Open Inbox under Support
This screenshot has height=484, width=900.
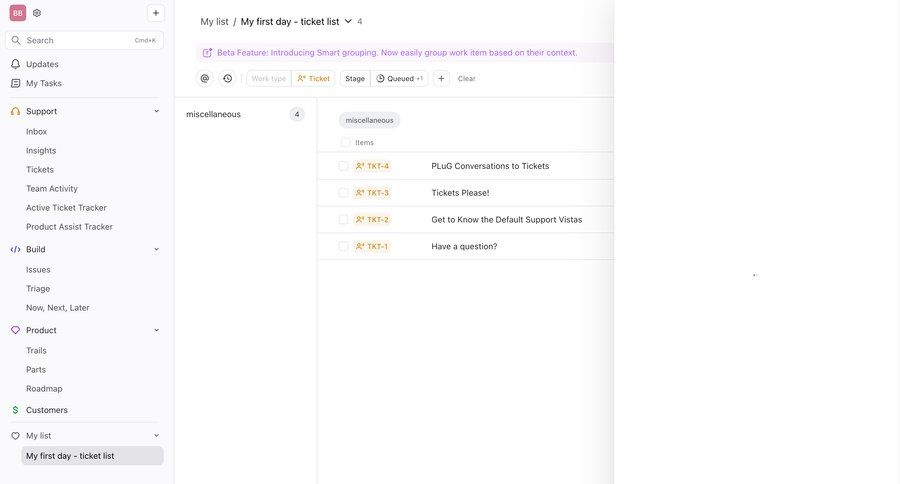[36, 131]
